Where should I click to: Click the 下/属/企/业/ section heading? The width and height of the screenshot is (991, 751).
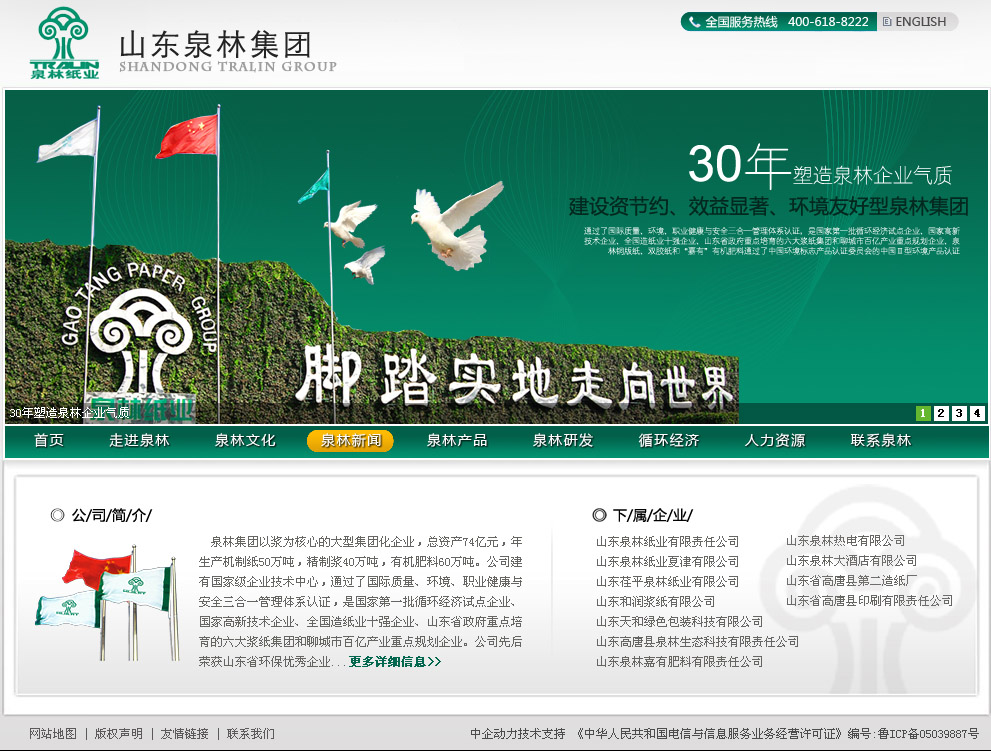[x=653, y=515]
